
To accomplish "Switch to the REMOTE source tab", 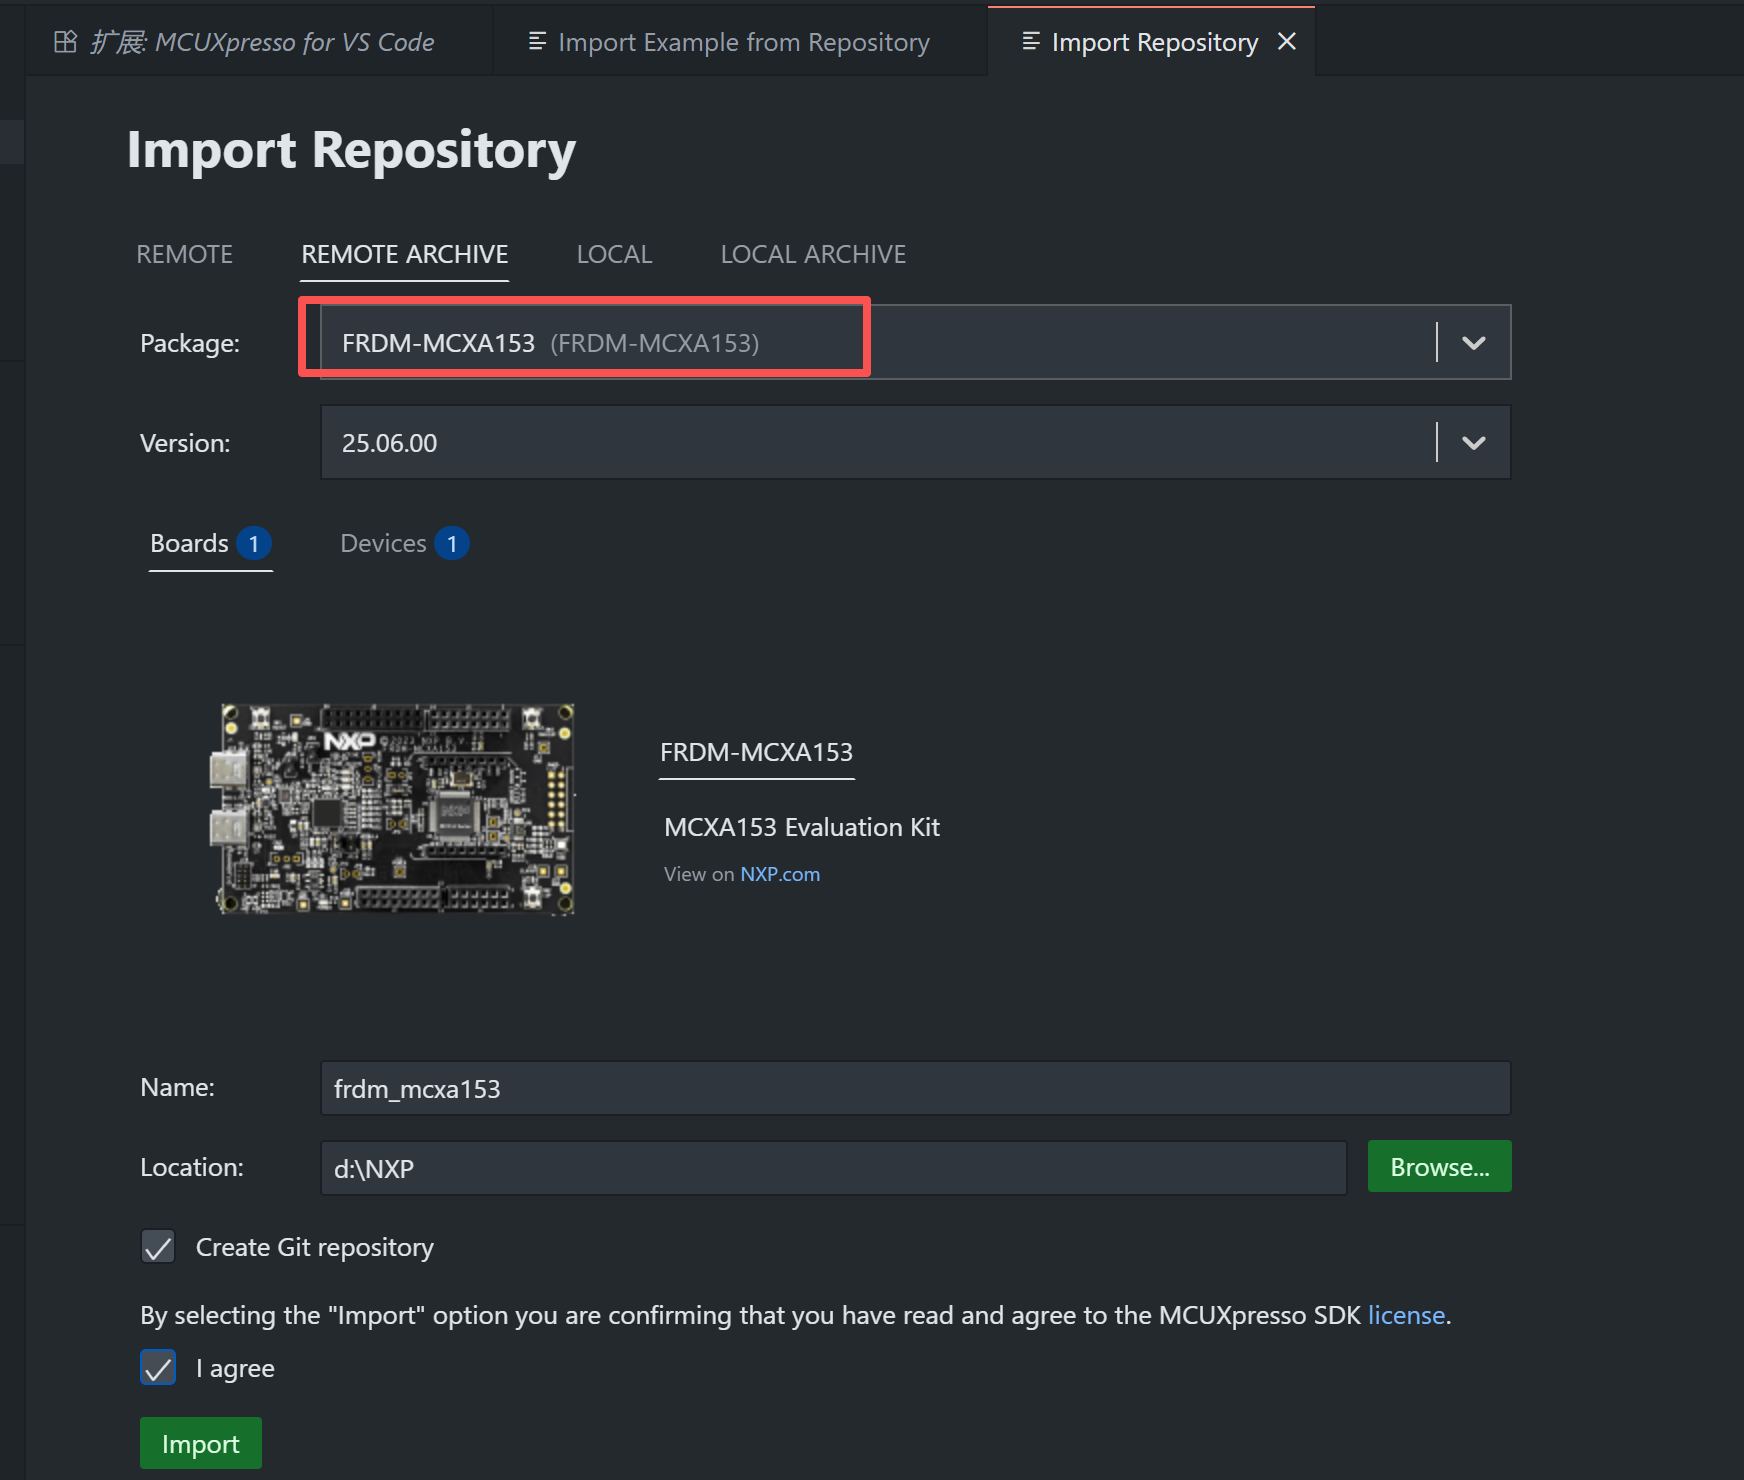I will (185, 254).
